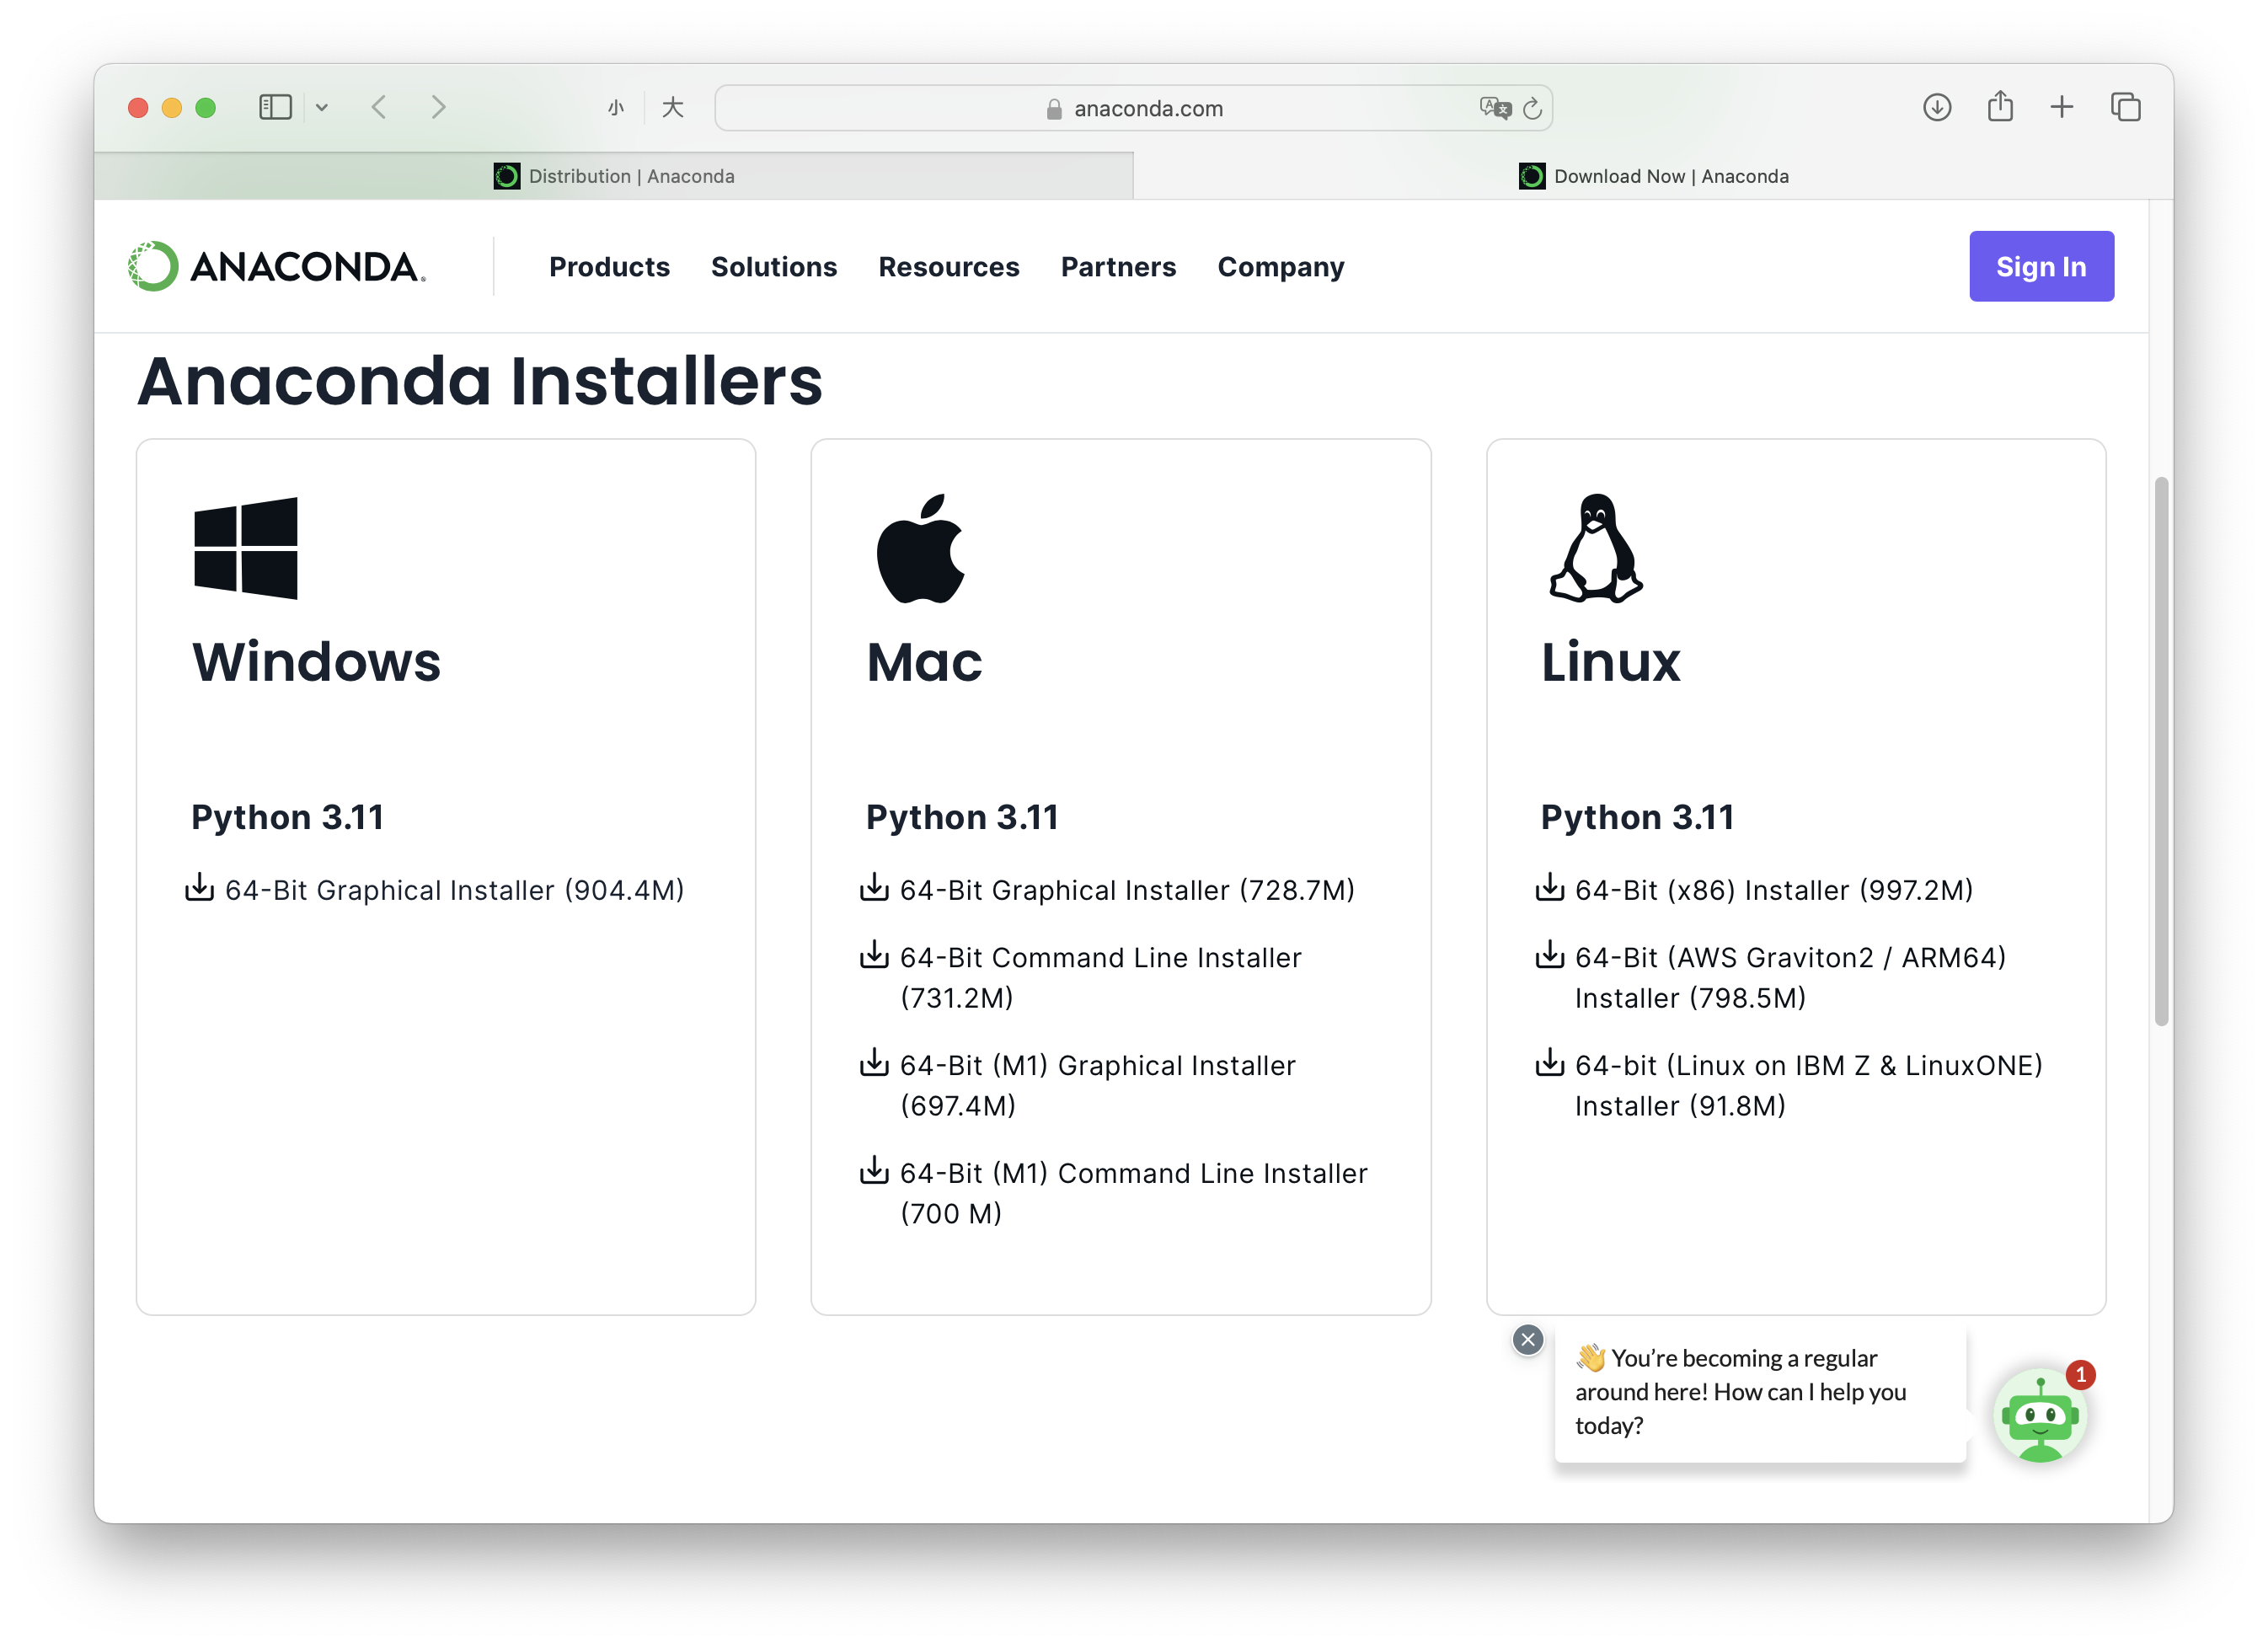
Task: Click download icon beside ARM64 Installer
Action: 1550,955
